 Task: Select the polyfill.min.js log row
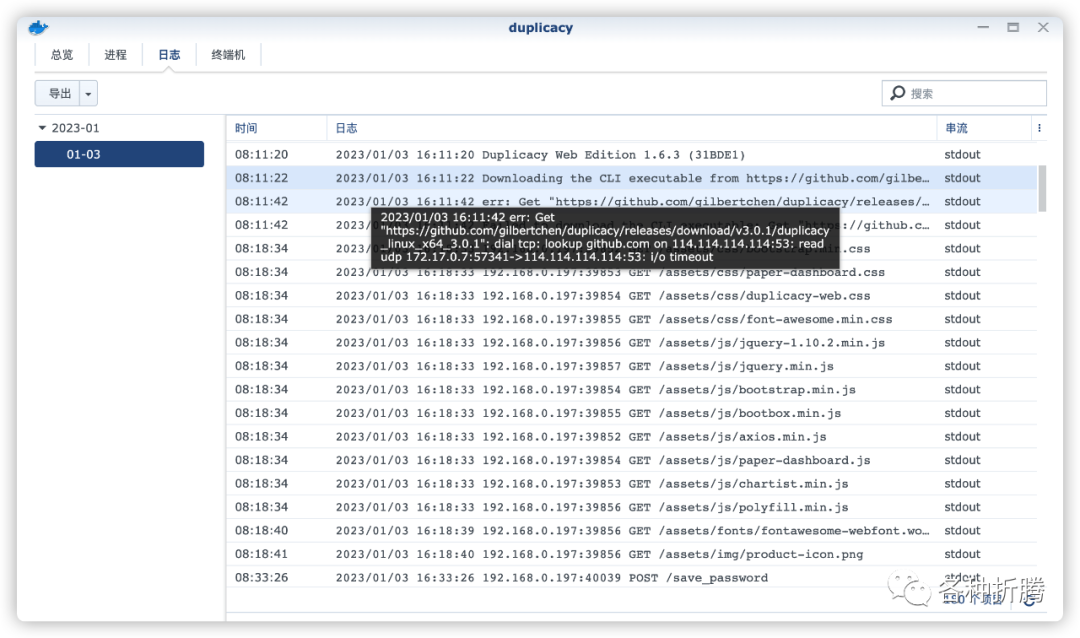[x=632, y=506]
